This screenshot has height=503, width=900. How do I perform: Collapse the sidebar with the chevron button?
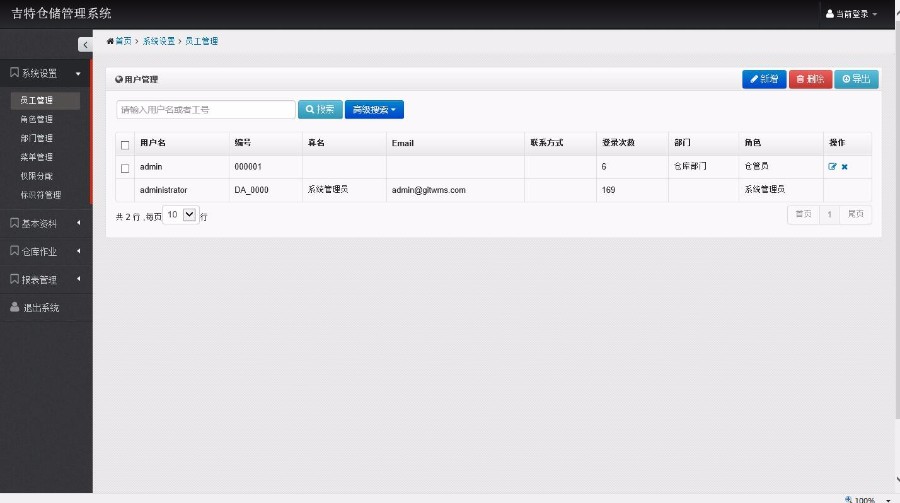tap(85, 44)
